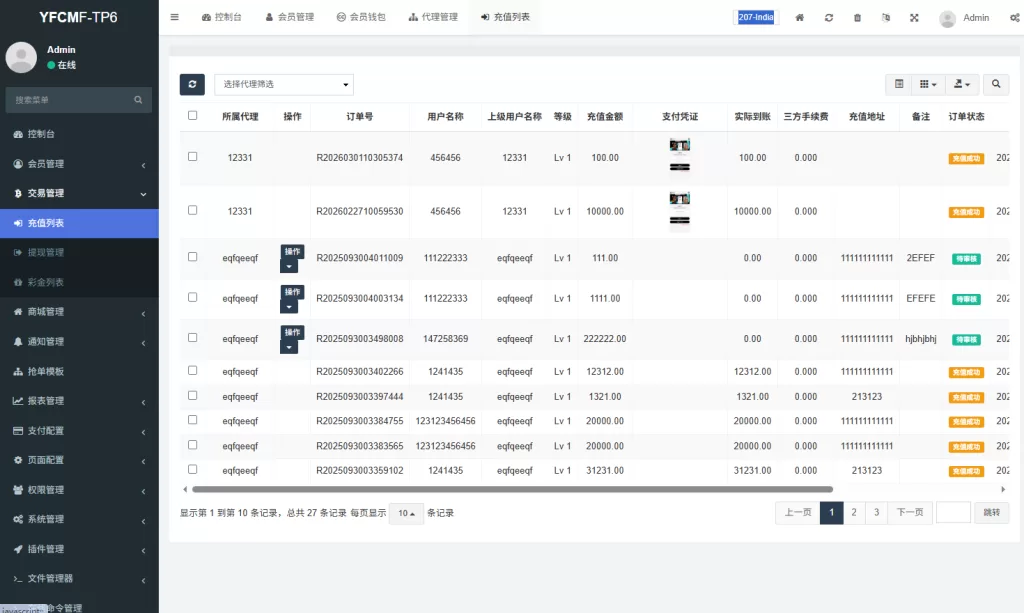Viewport: 1024px width, 613px height.
Task: Enter fullscreen using the expand arrows icon
Action: coord(914,18)
